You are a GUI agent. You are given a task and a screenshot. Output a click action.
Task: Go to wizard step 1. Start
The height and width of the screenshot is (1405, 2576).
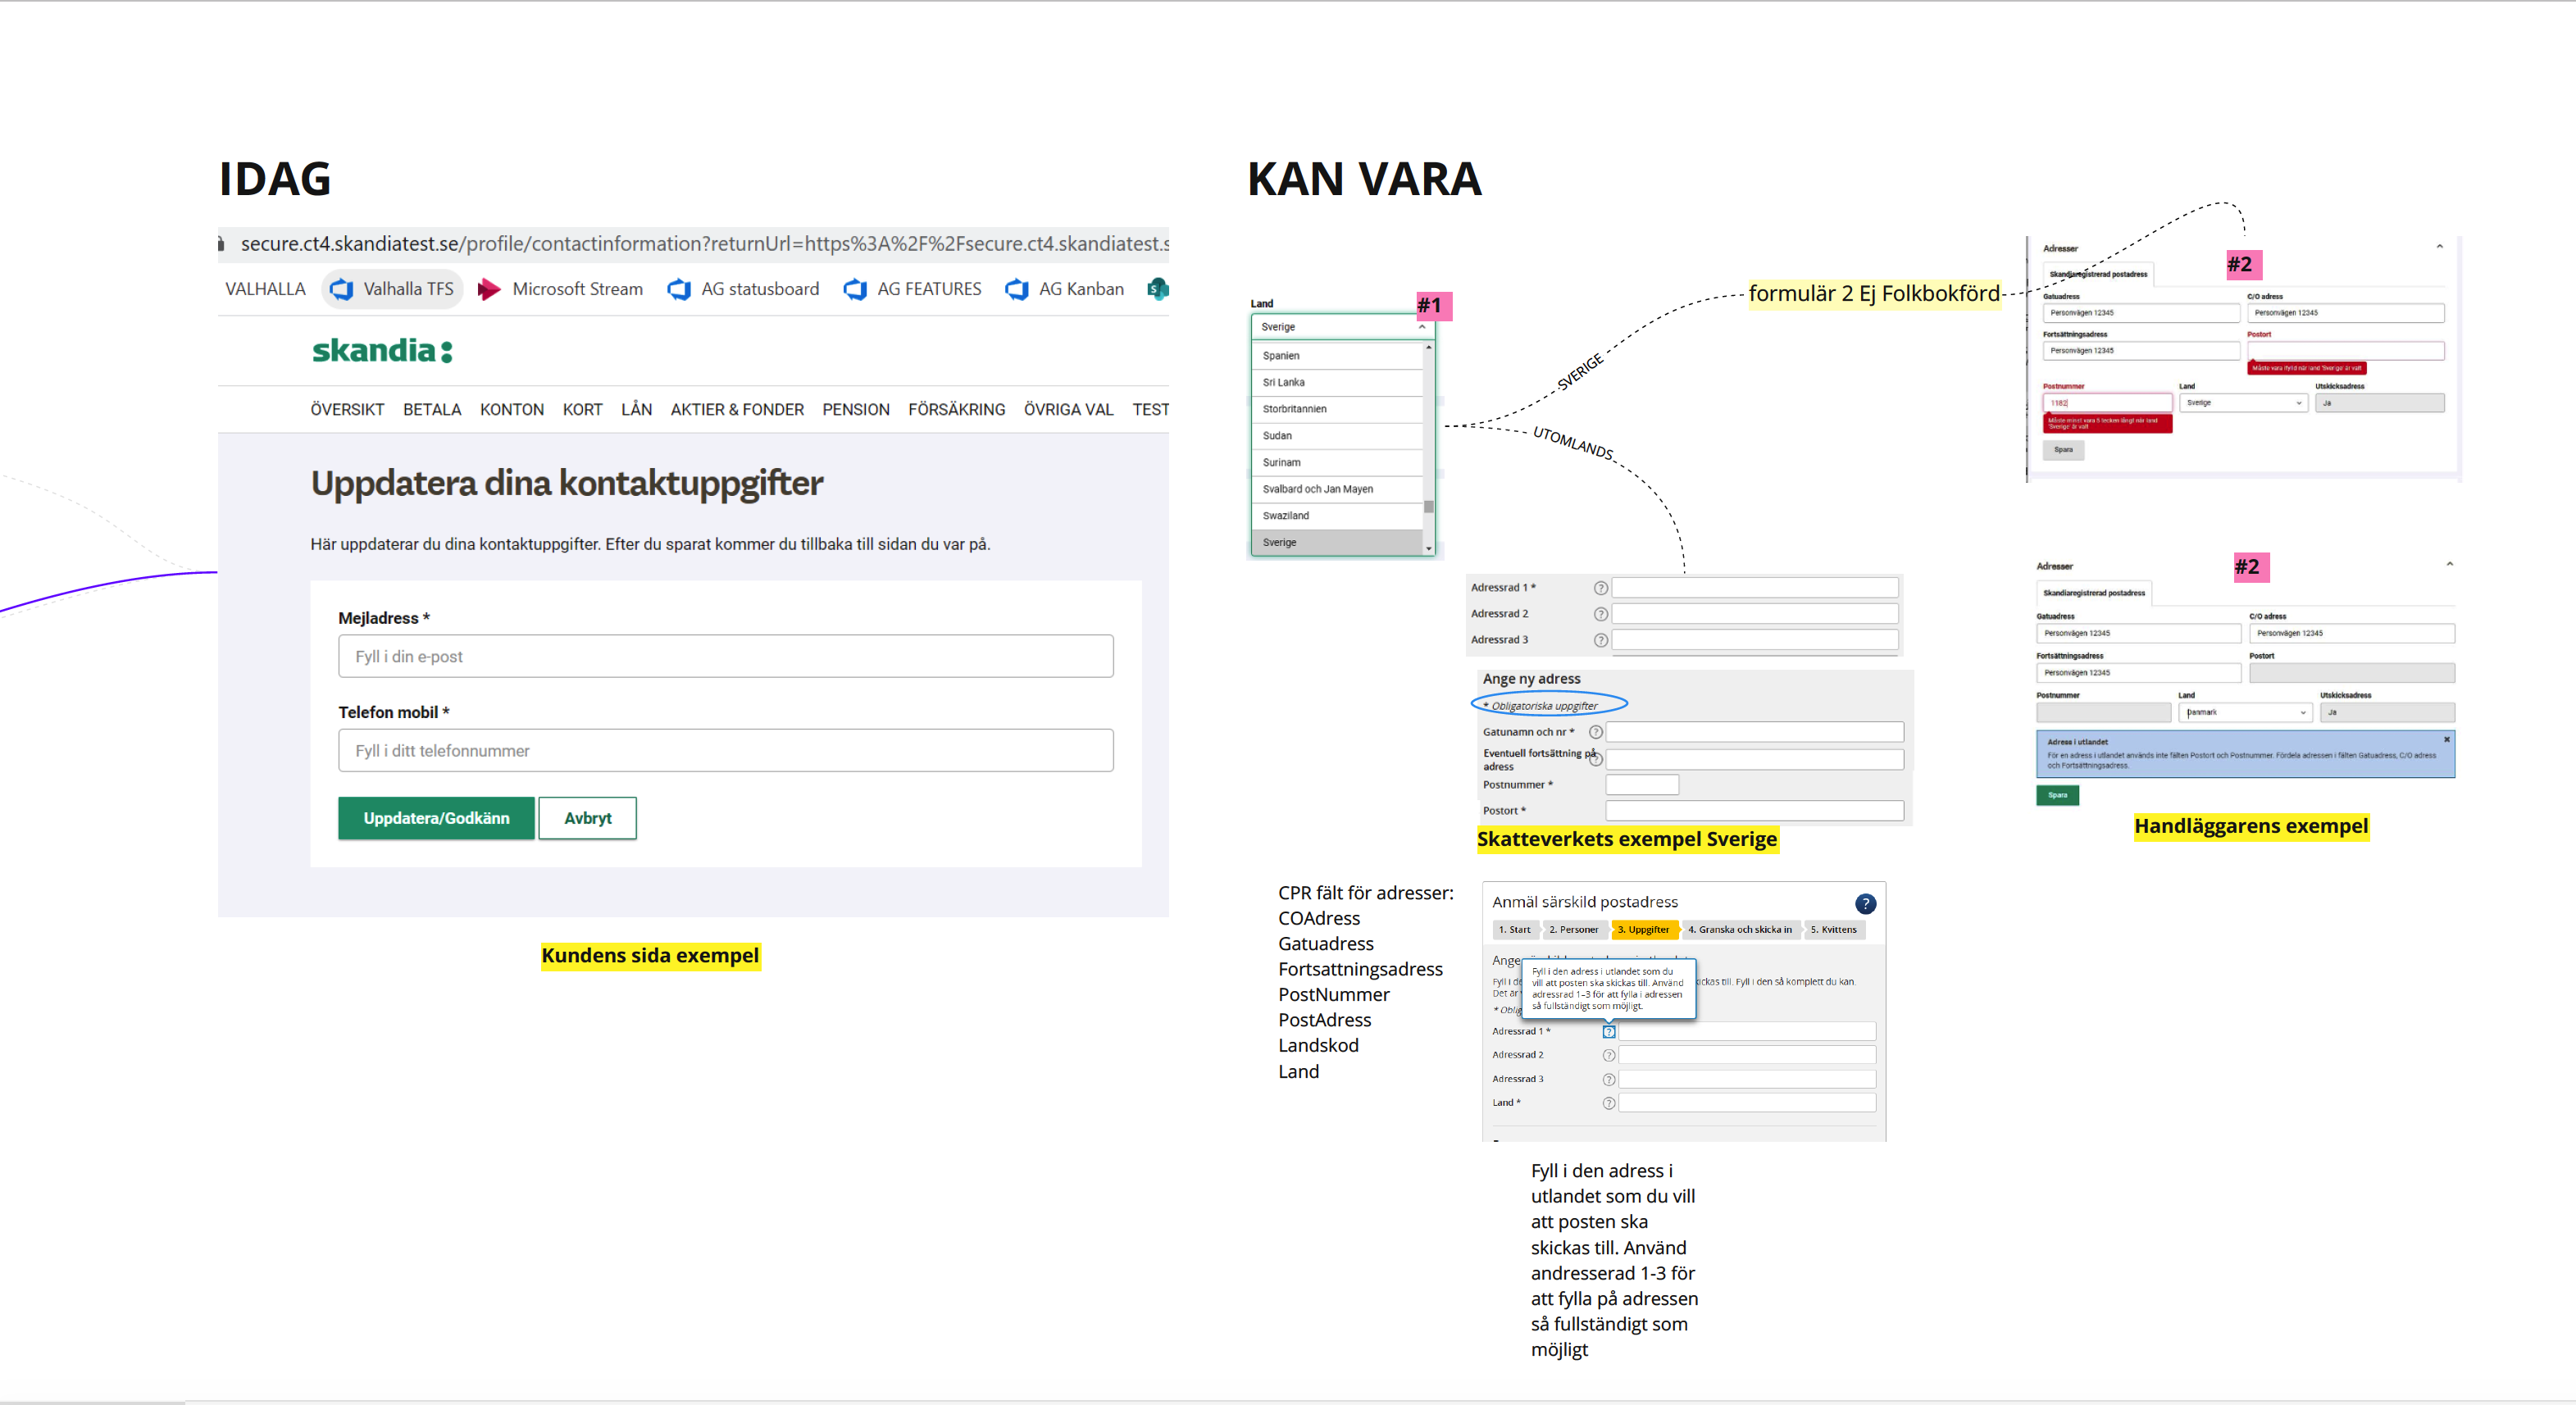pyautogui.click(x=1514, y=930)
